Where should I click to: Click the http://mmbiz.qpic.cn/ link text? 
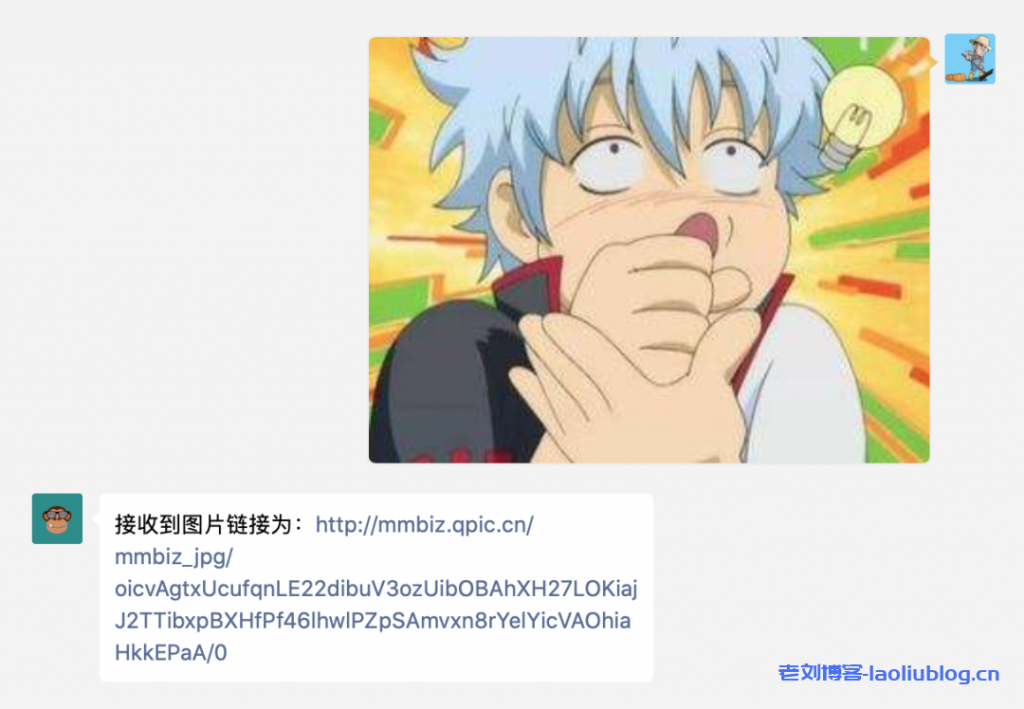point(424,525)
